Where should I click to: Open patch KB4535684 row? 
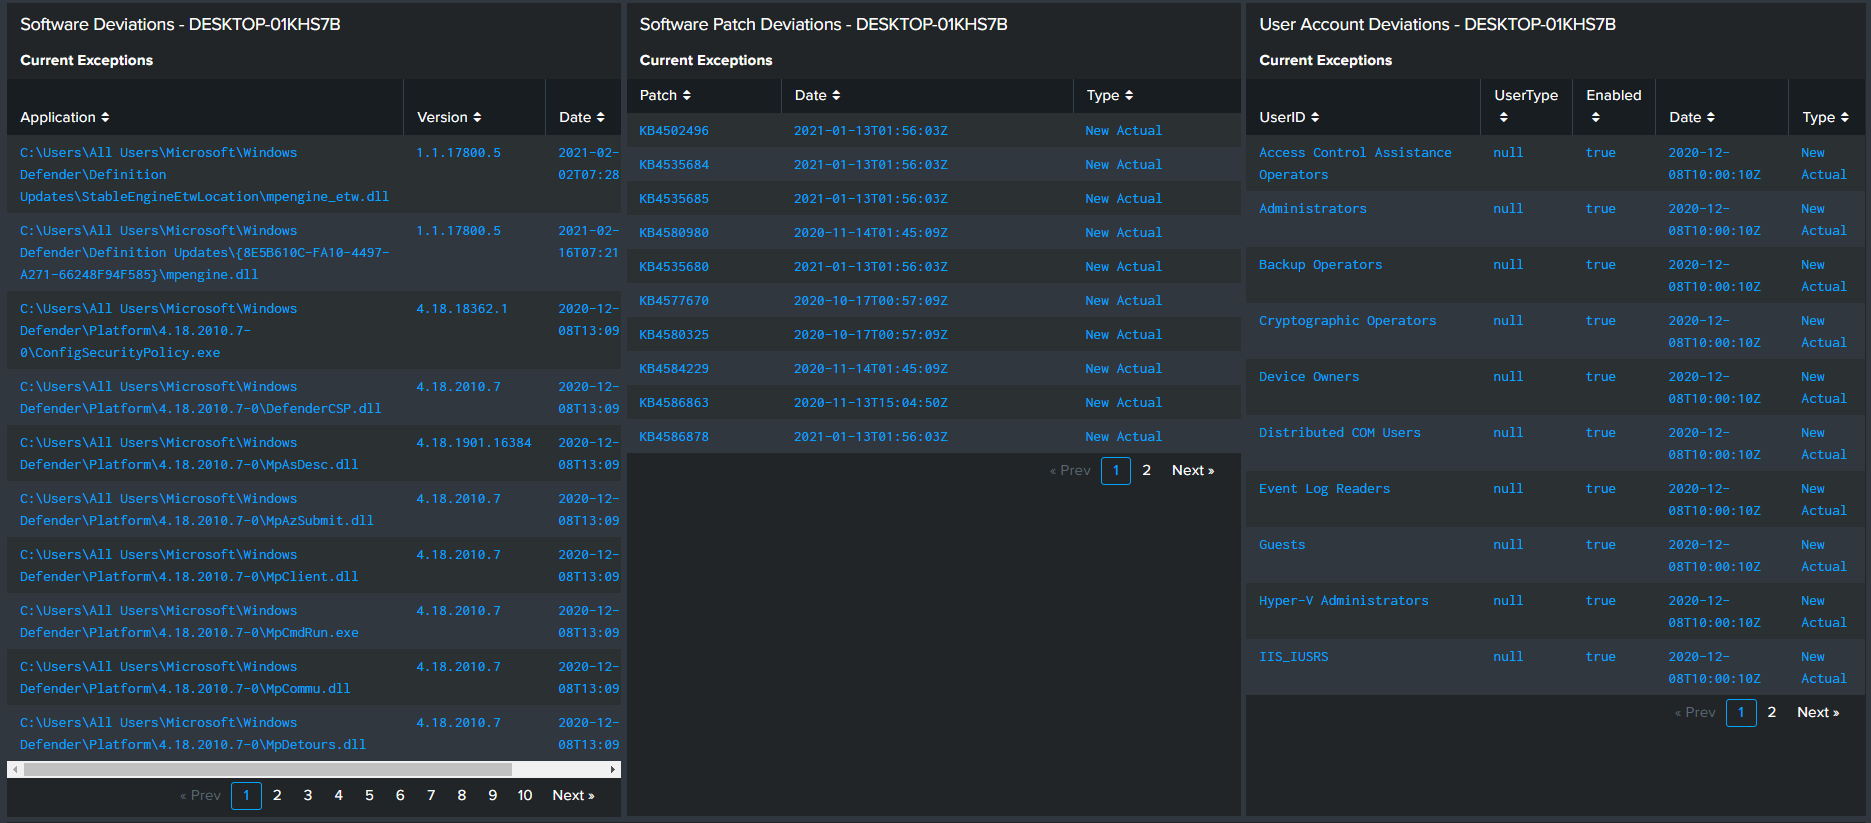point(934,164)
